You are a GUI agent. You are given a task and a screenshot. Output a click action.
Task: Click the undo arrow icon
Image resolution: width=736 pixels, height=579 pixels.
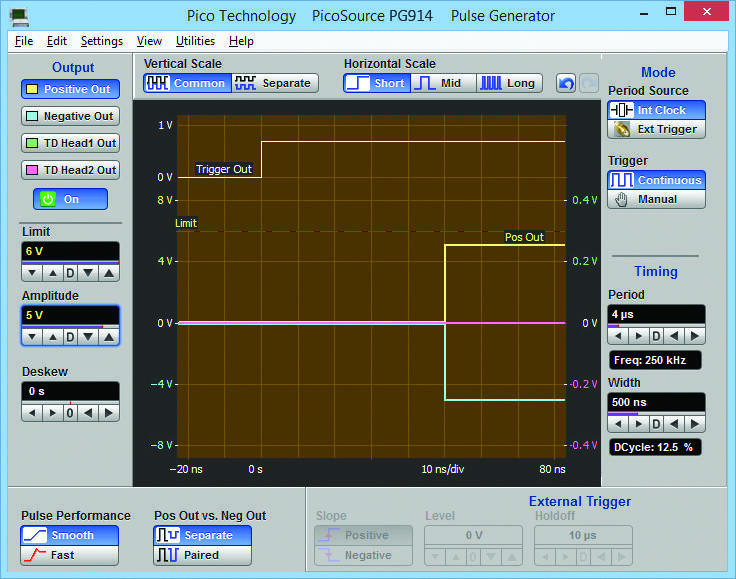[566, 83]
